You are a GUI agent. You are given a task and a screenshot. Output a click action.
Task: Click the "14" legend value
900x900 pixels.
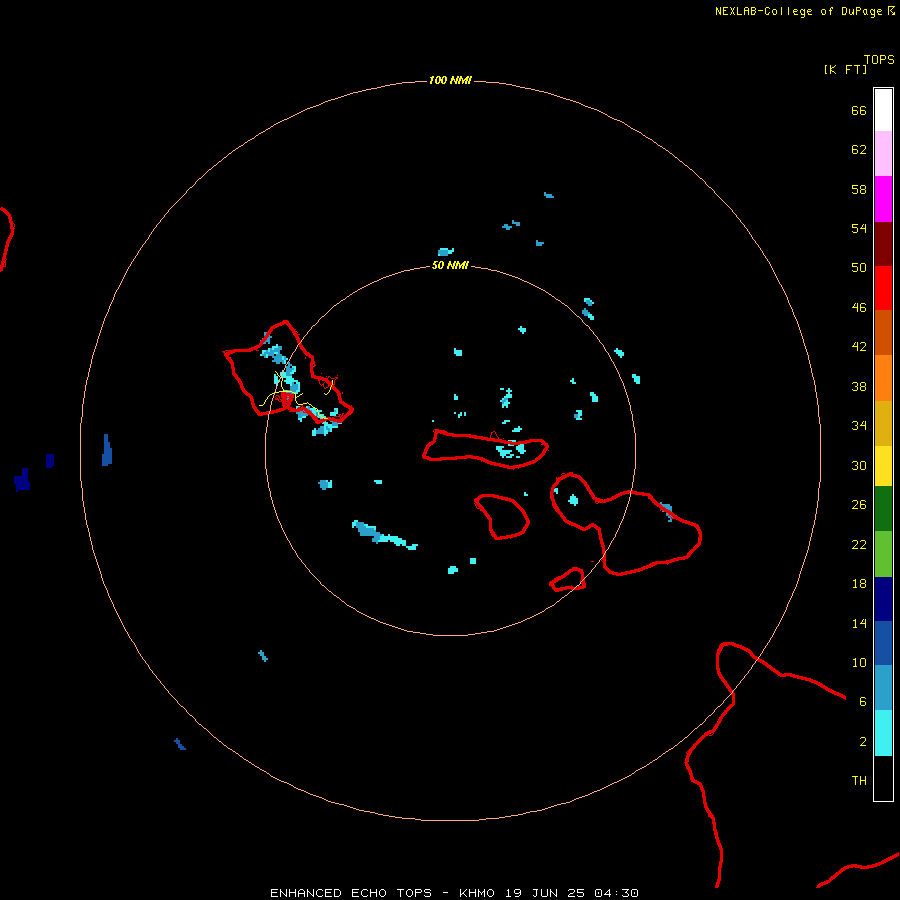pyautogui.click(x=859, y=623)
